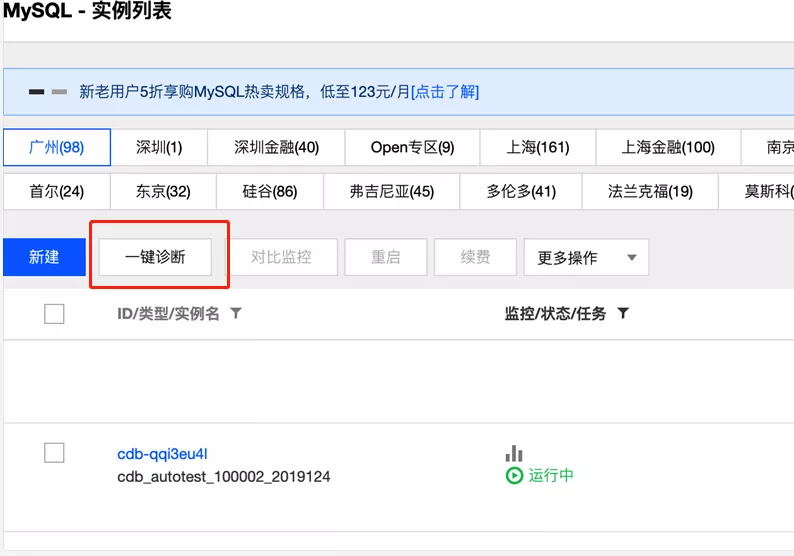This screenshot has height=556, width=794.
Task: Open the monitoring chart icon for cdb-qqi3eu4l
Action: 513,453
